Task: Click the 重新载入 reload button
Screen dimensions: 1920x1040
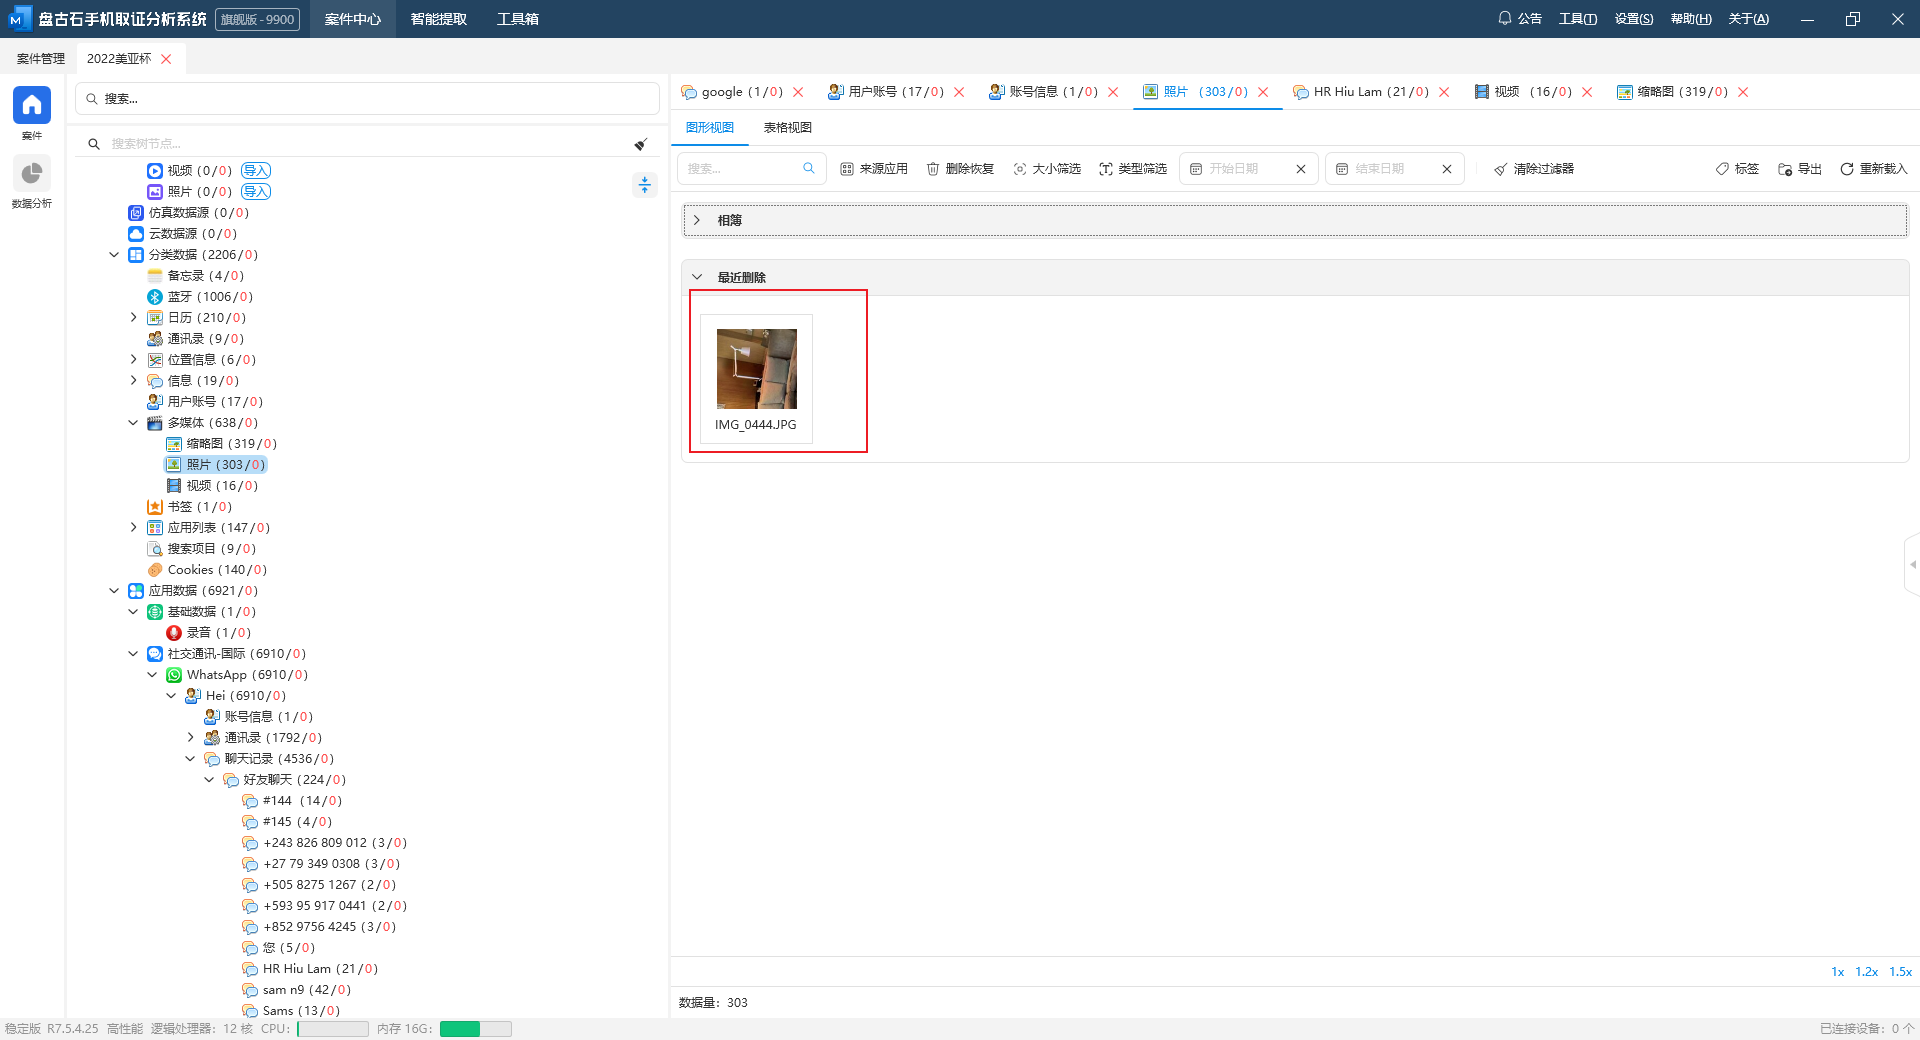Action: tap(1873, 169)
